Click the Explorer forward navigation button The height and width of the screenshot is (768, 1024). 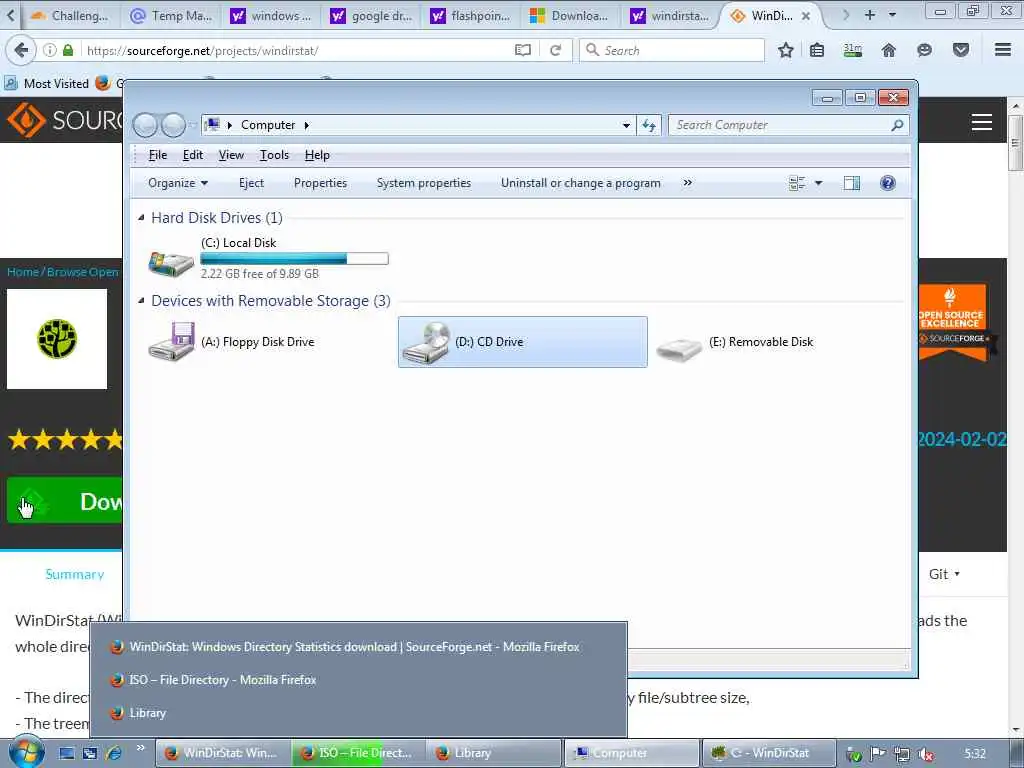point(173,125)
